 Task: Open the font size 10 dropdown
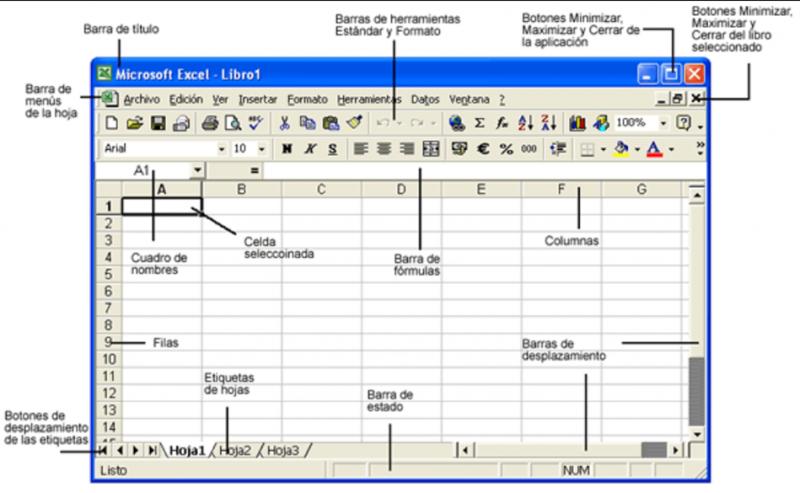point(262,150)
